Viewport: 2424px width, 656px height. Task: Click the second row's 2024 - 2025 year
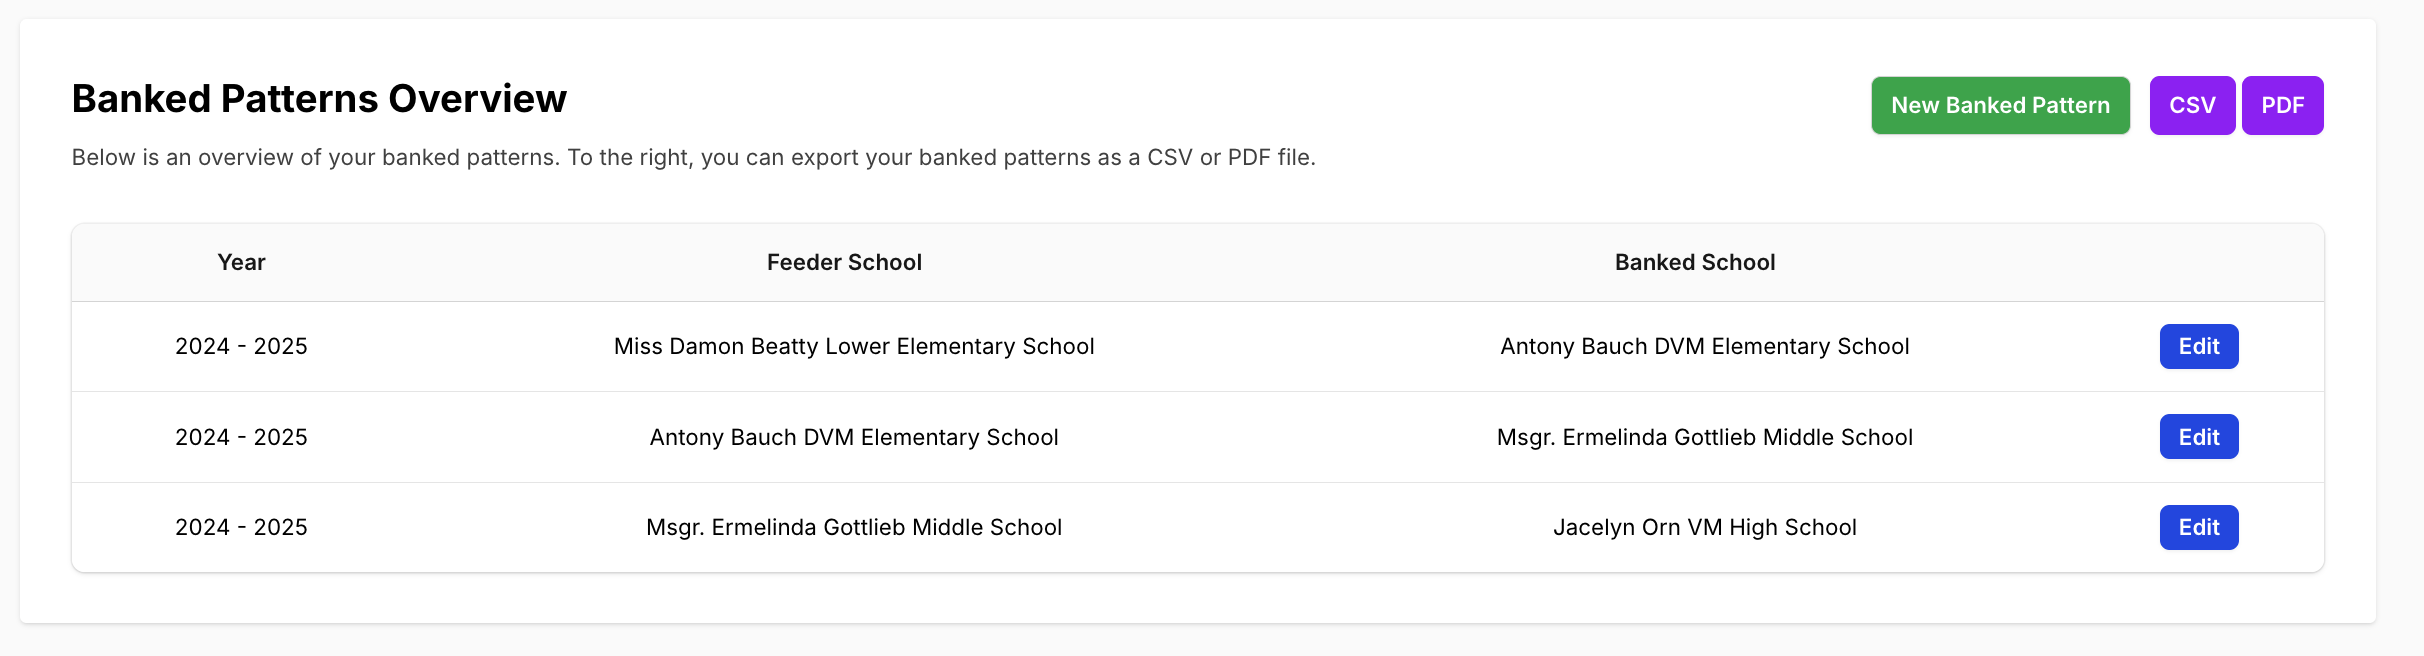tap(241, 437)
